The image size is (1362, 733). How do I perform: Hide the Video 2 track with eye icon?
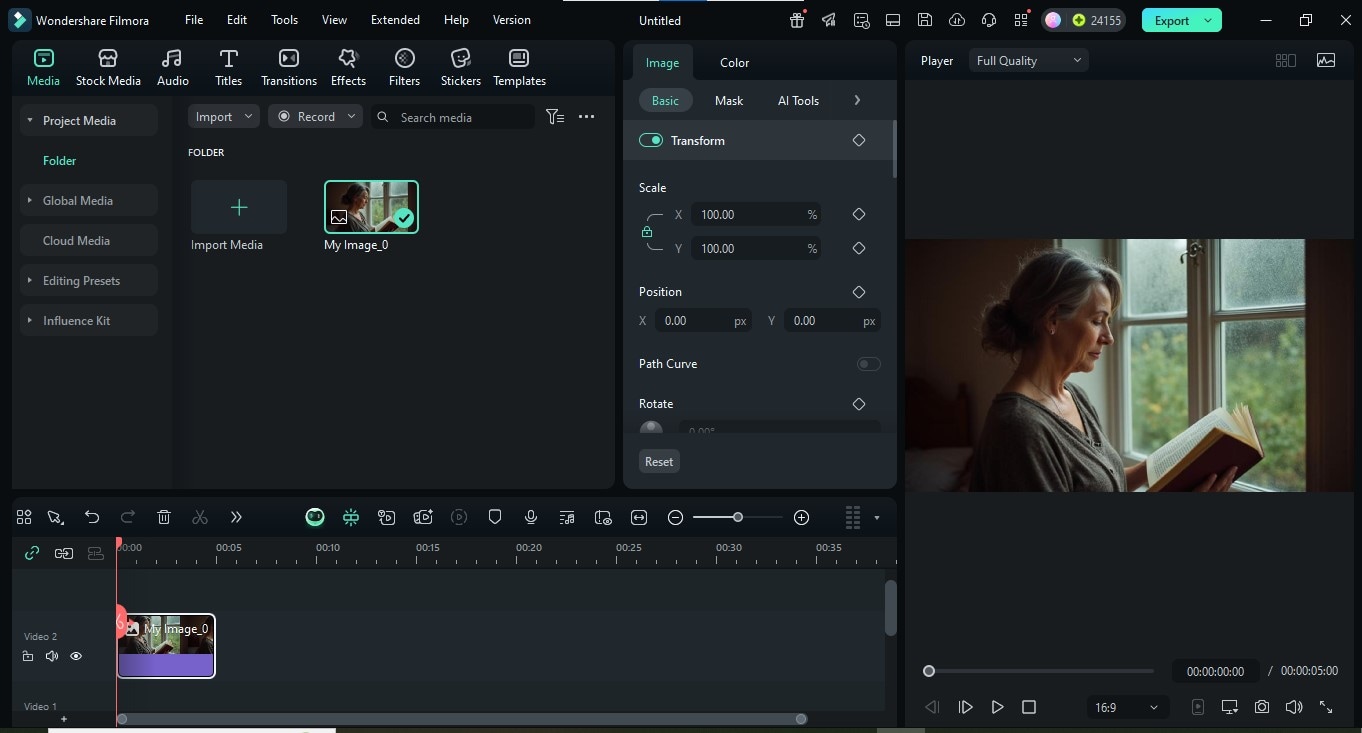click(76, 656)
